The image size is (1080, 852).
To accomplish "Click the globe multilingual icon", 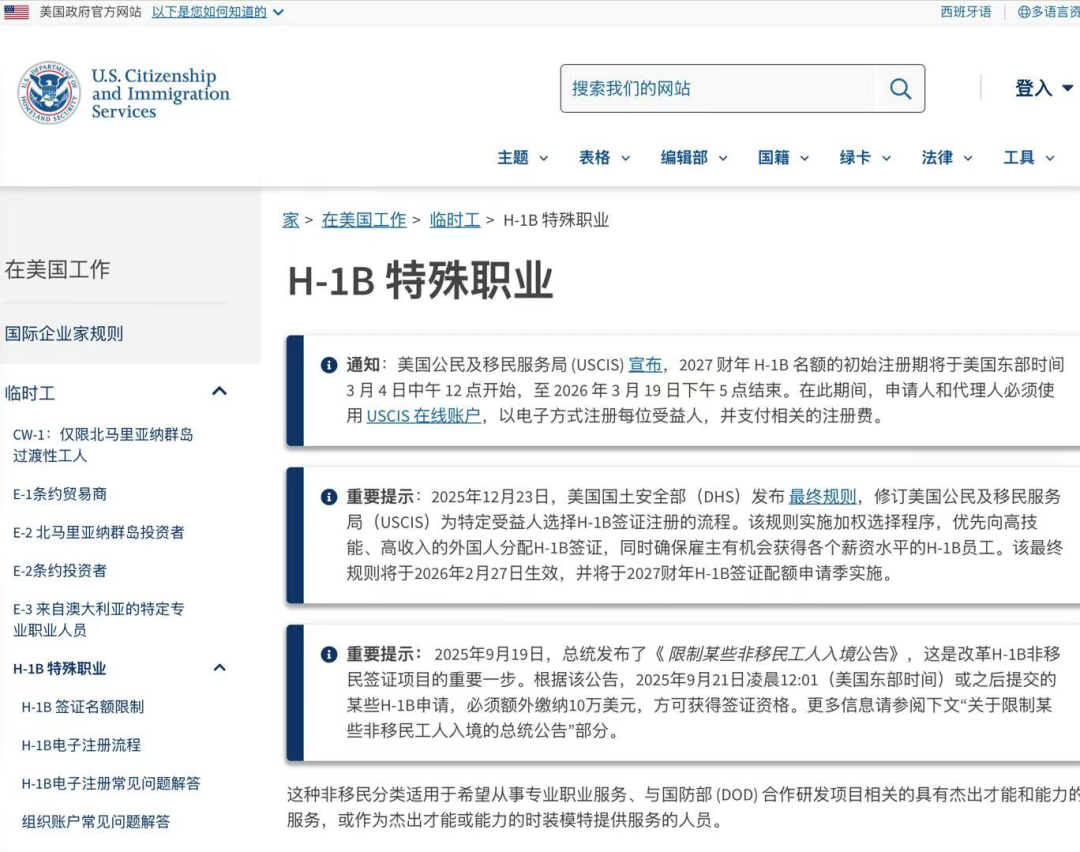I will click(x=1024, y=12).
